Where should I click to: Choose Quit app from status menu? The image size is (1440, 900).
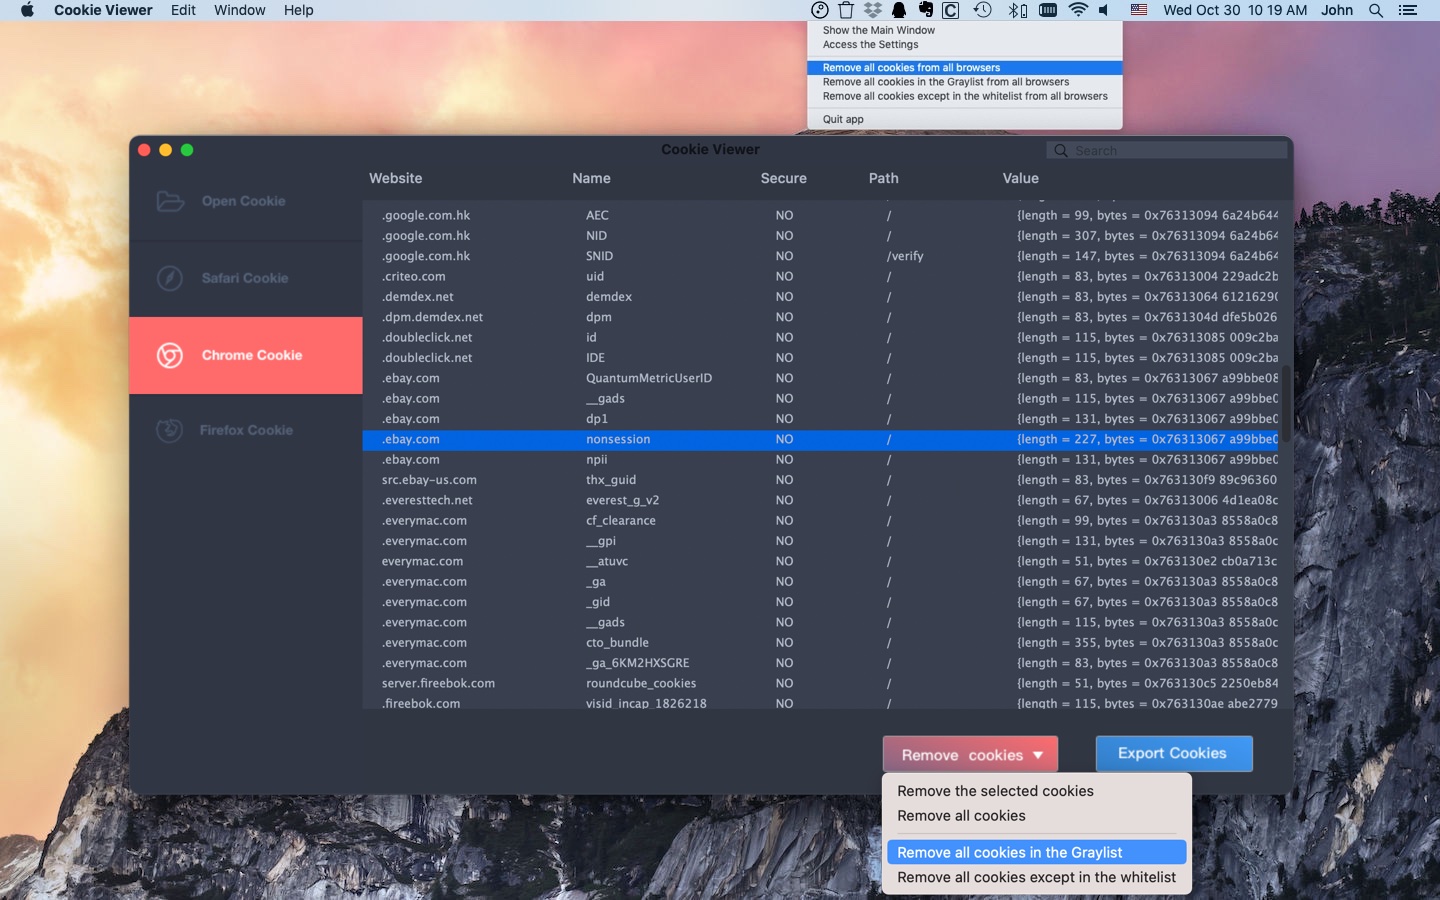click(965, 119)
